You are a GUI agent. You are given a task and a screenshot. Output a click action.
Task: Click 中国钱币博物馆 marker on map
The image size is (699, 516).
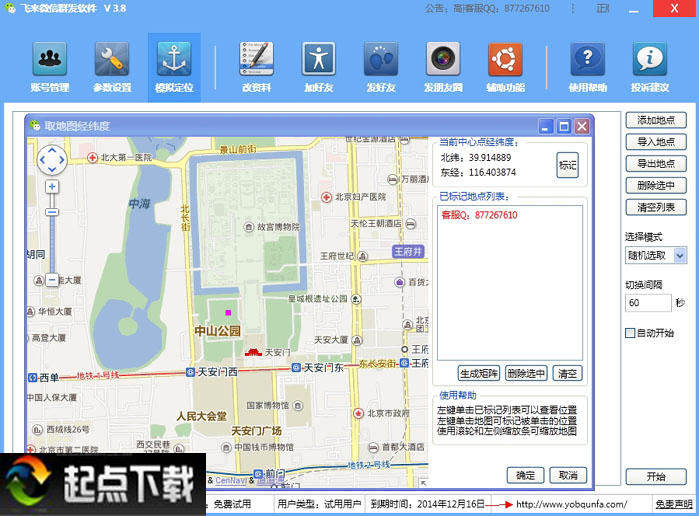pos(226,447)
